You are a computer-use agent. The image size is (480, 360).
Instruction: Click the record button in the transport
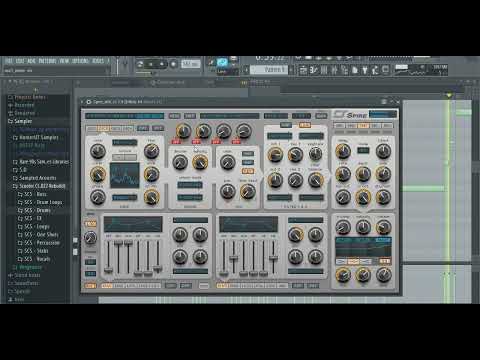pyautogui.click(x=173, y=64)
